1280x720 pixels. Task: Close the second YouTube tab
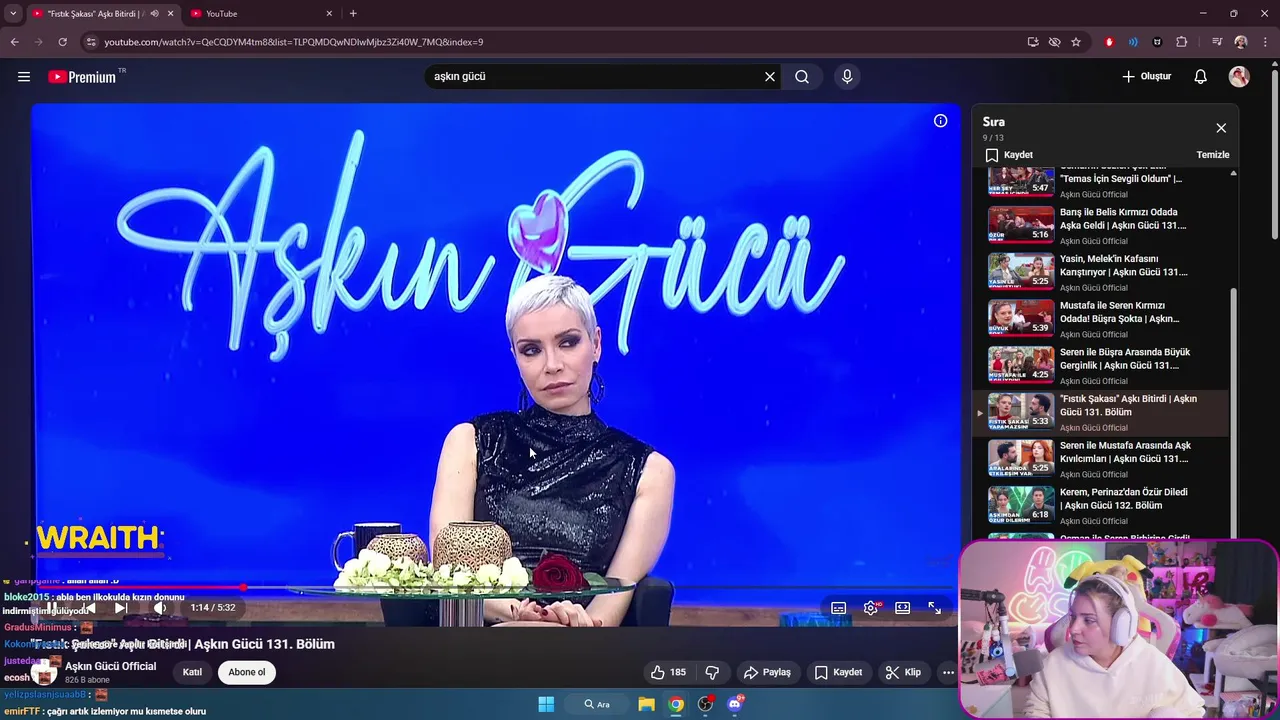329,14
